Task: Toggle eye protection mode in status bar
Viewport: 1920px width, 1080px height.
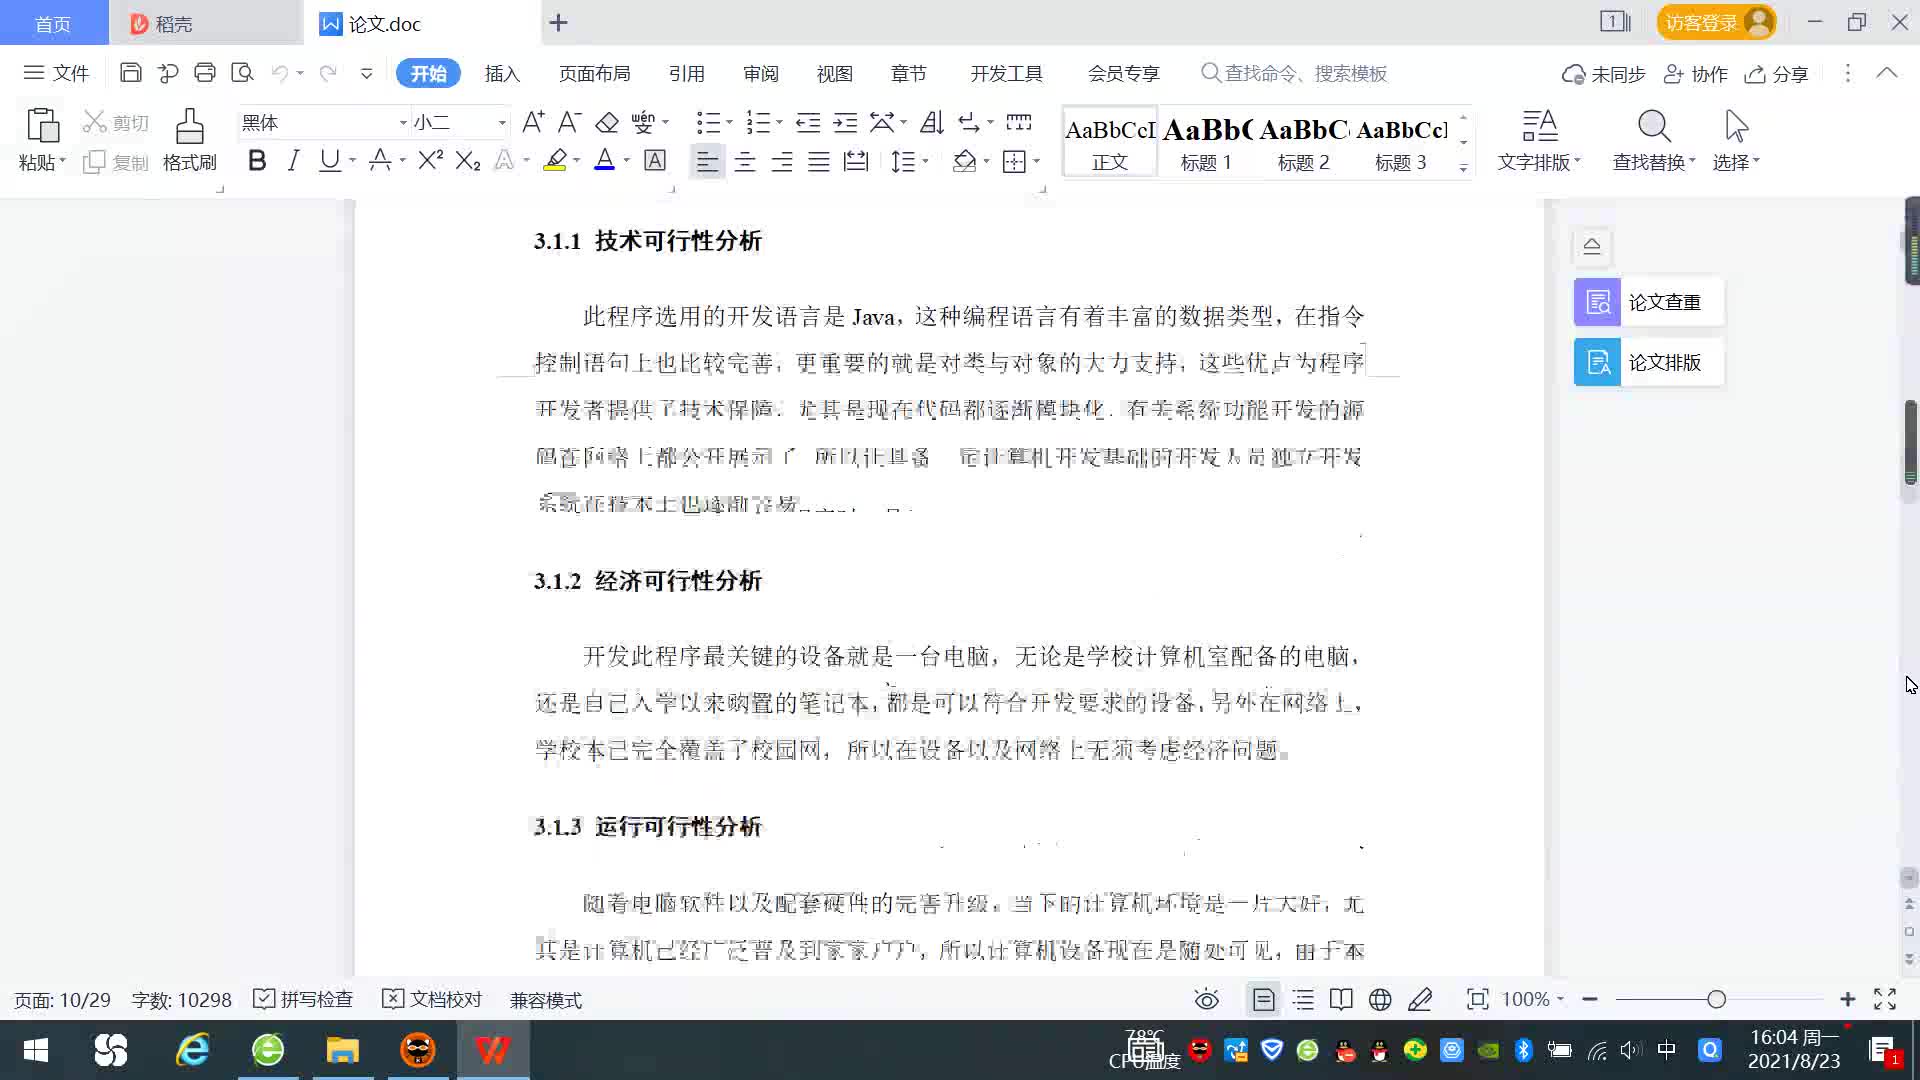Action: tap(1207, 999)
